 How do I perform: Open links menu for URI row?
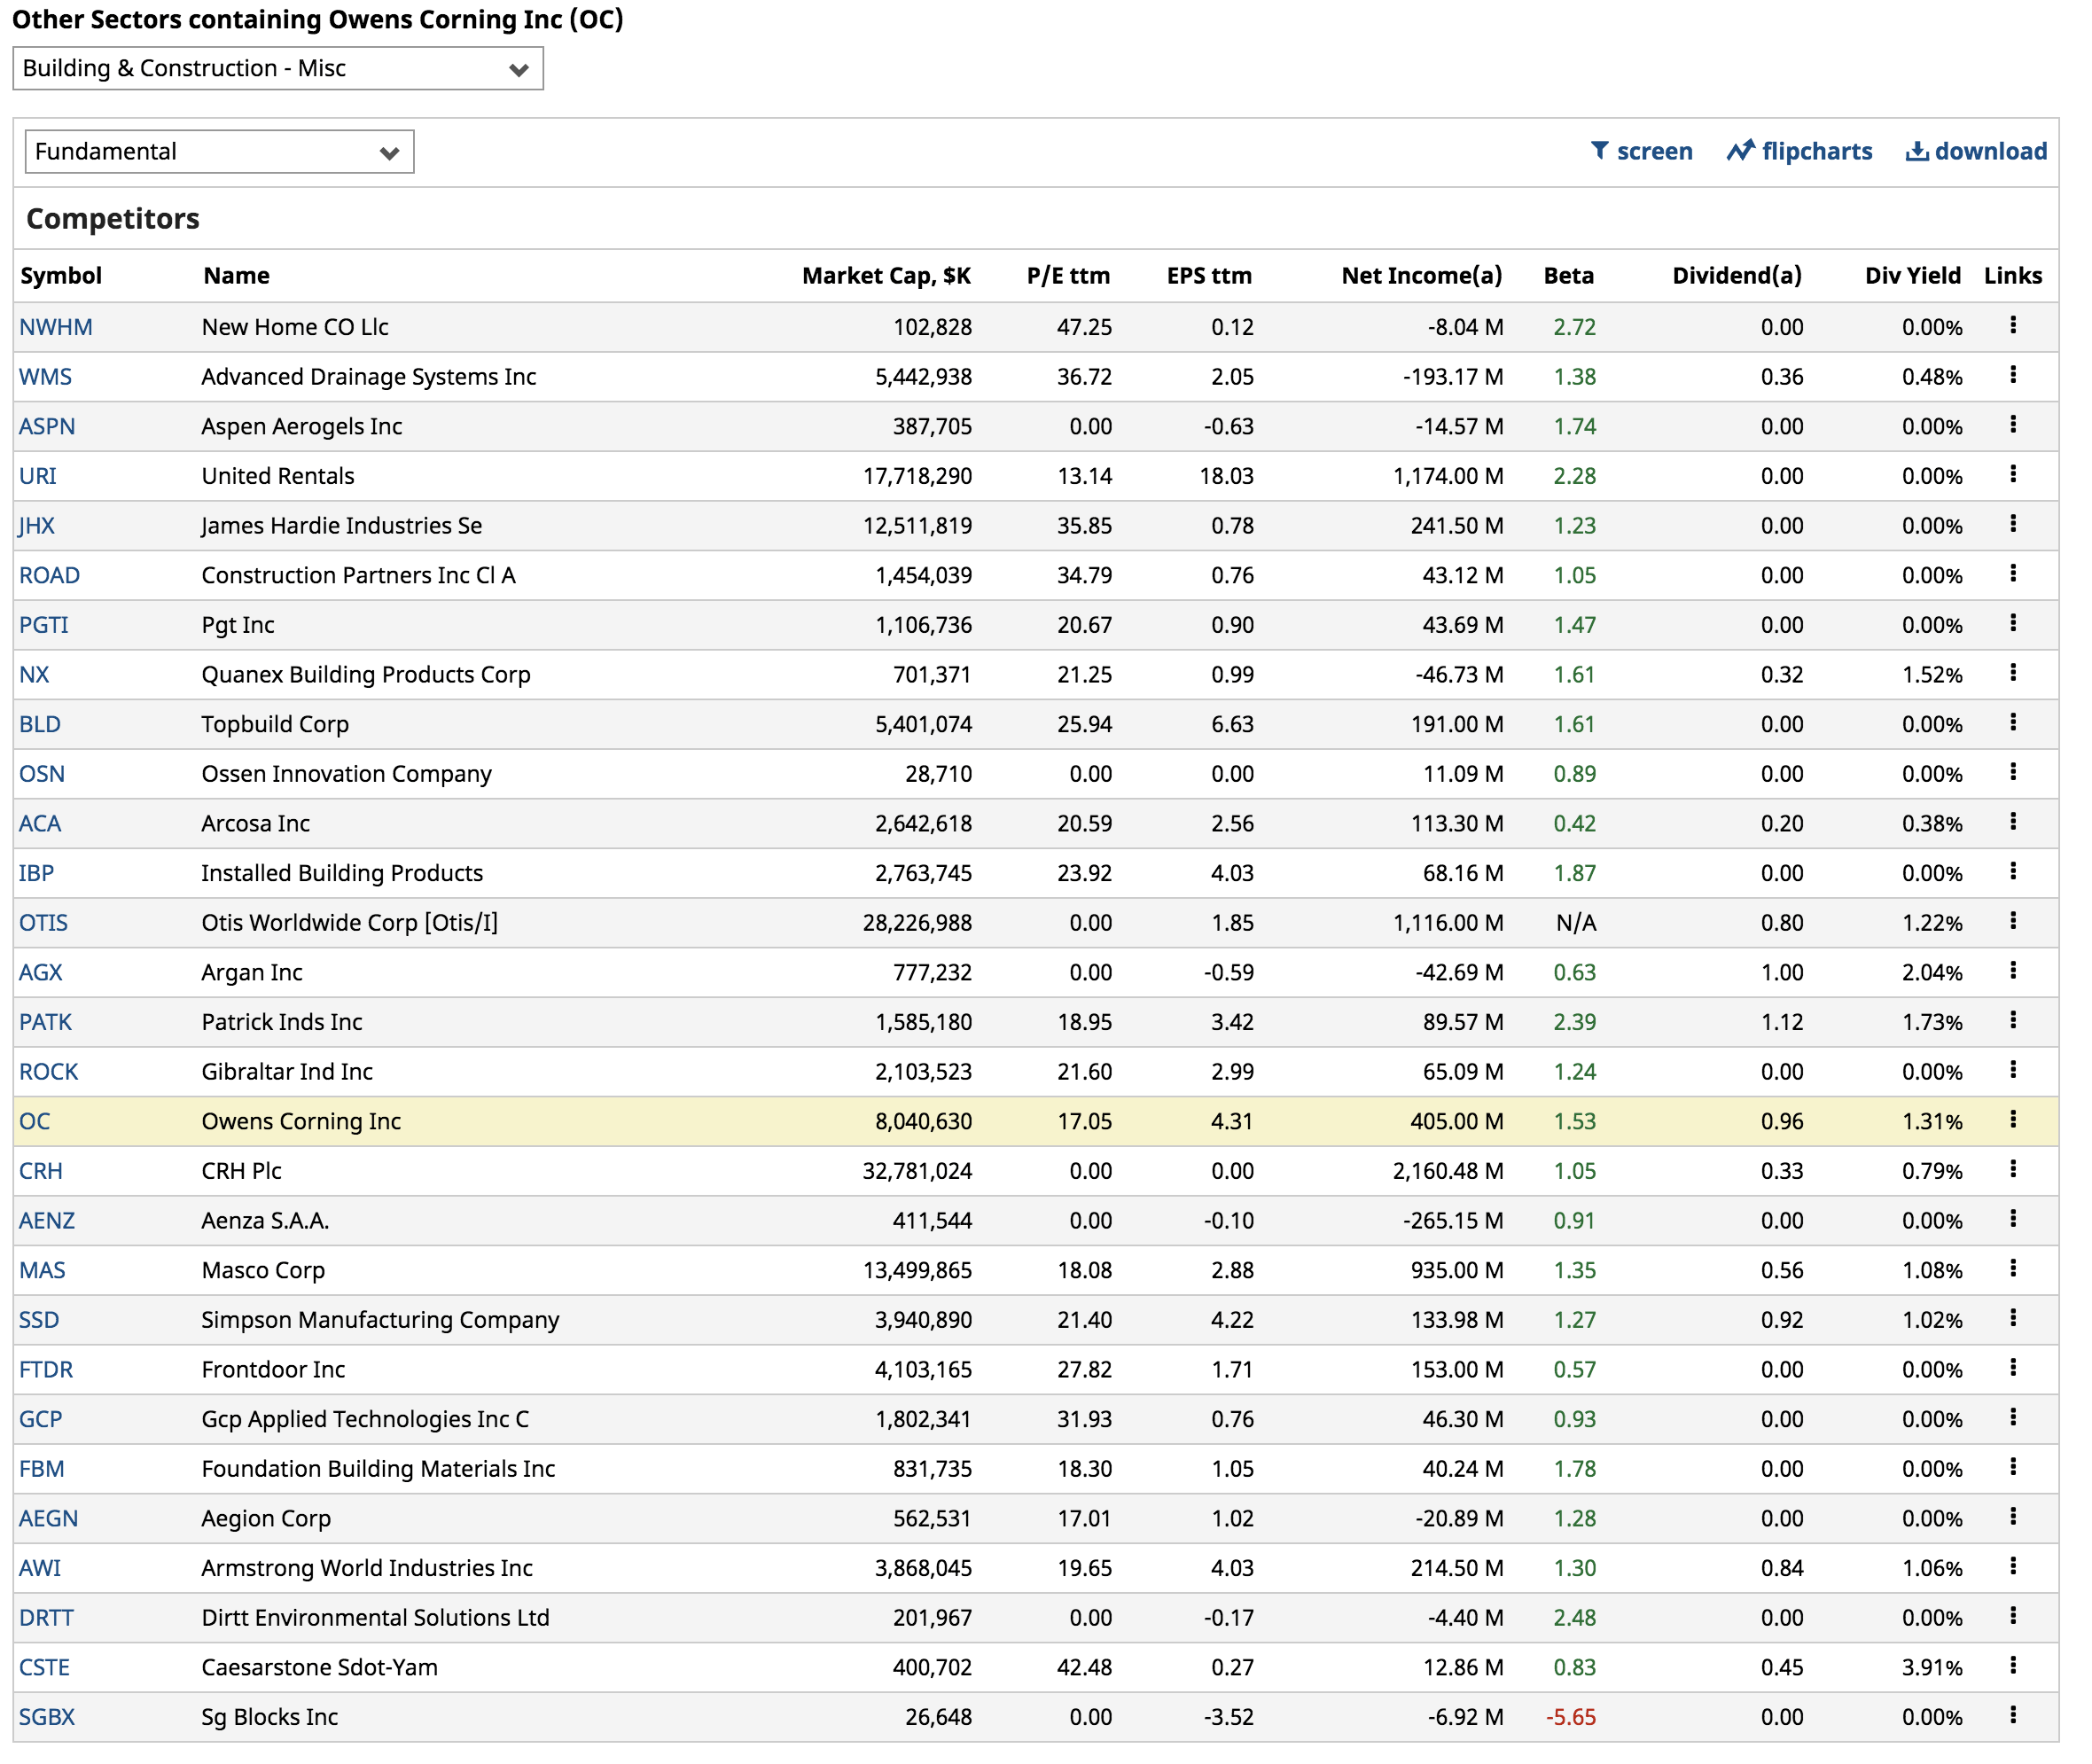[2012, 474]
